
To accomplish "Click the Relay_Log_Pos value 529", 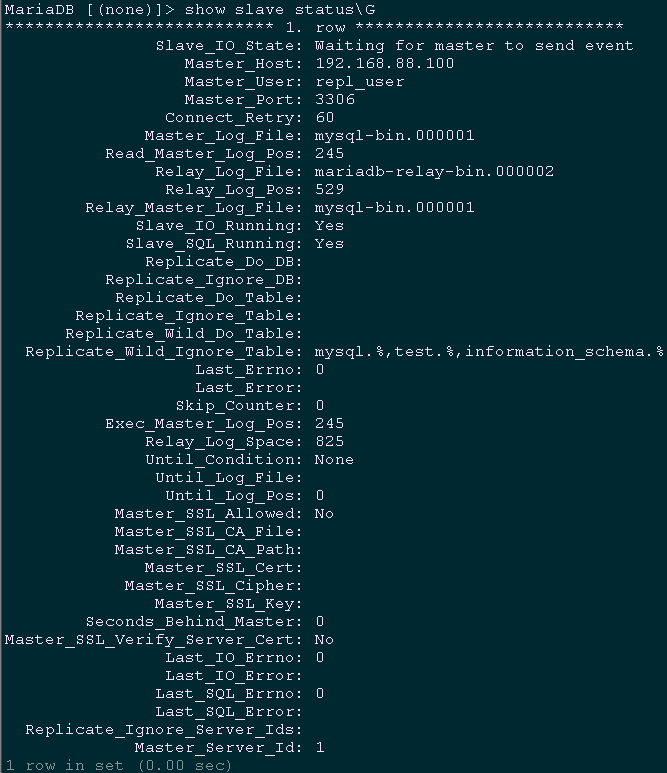I will (x=329, y=189).
